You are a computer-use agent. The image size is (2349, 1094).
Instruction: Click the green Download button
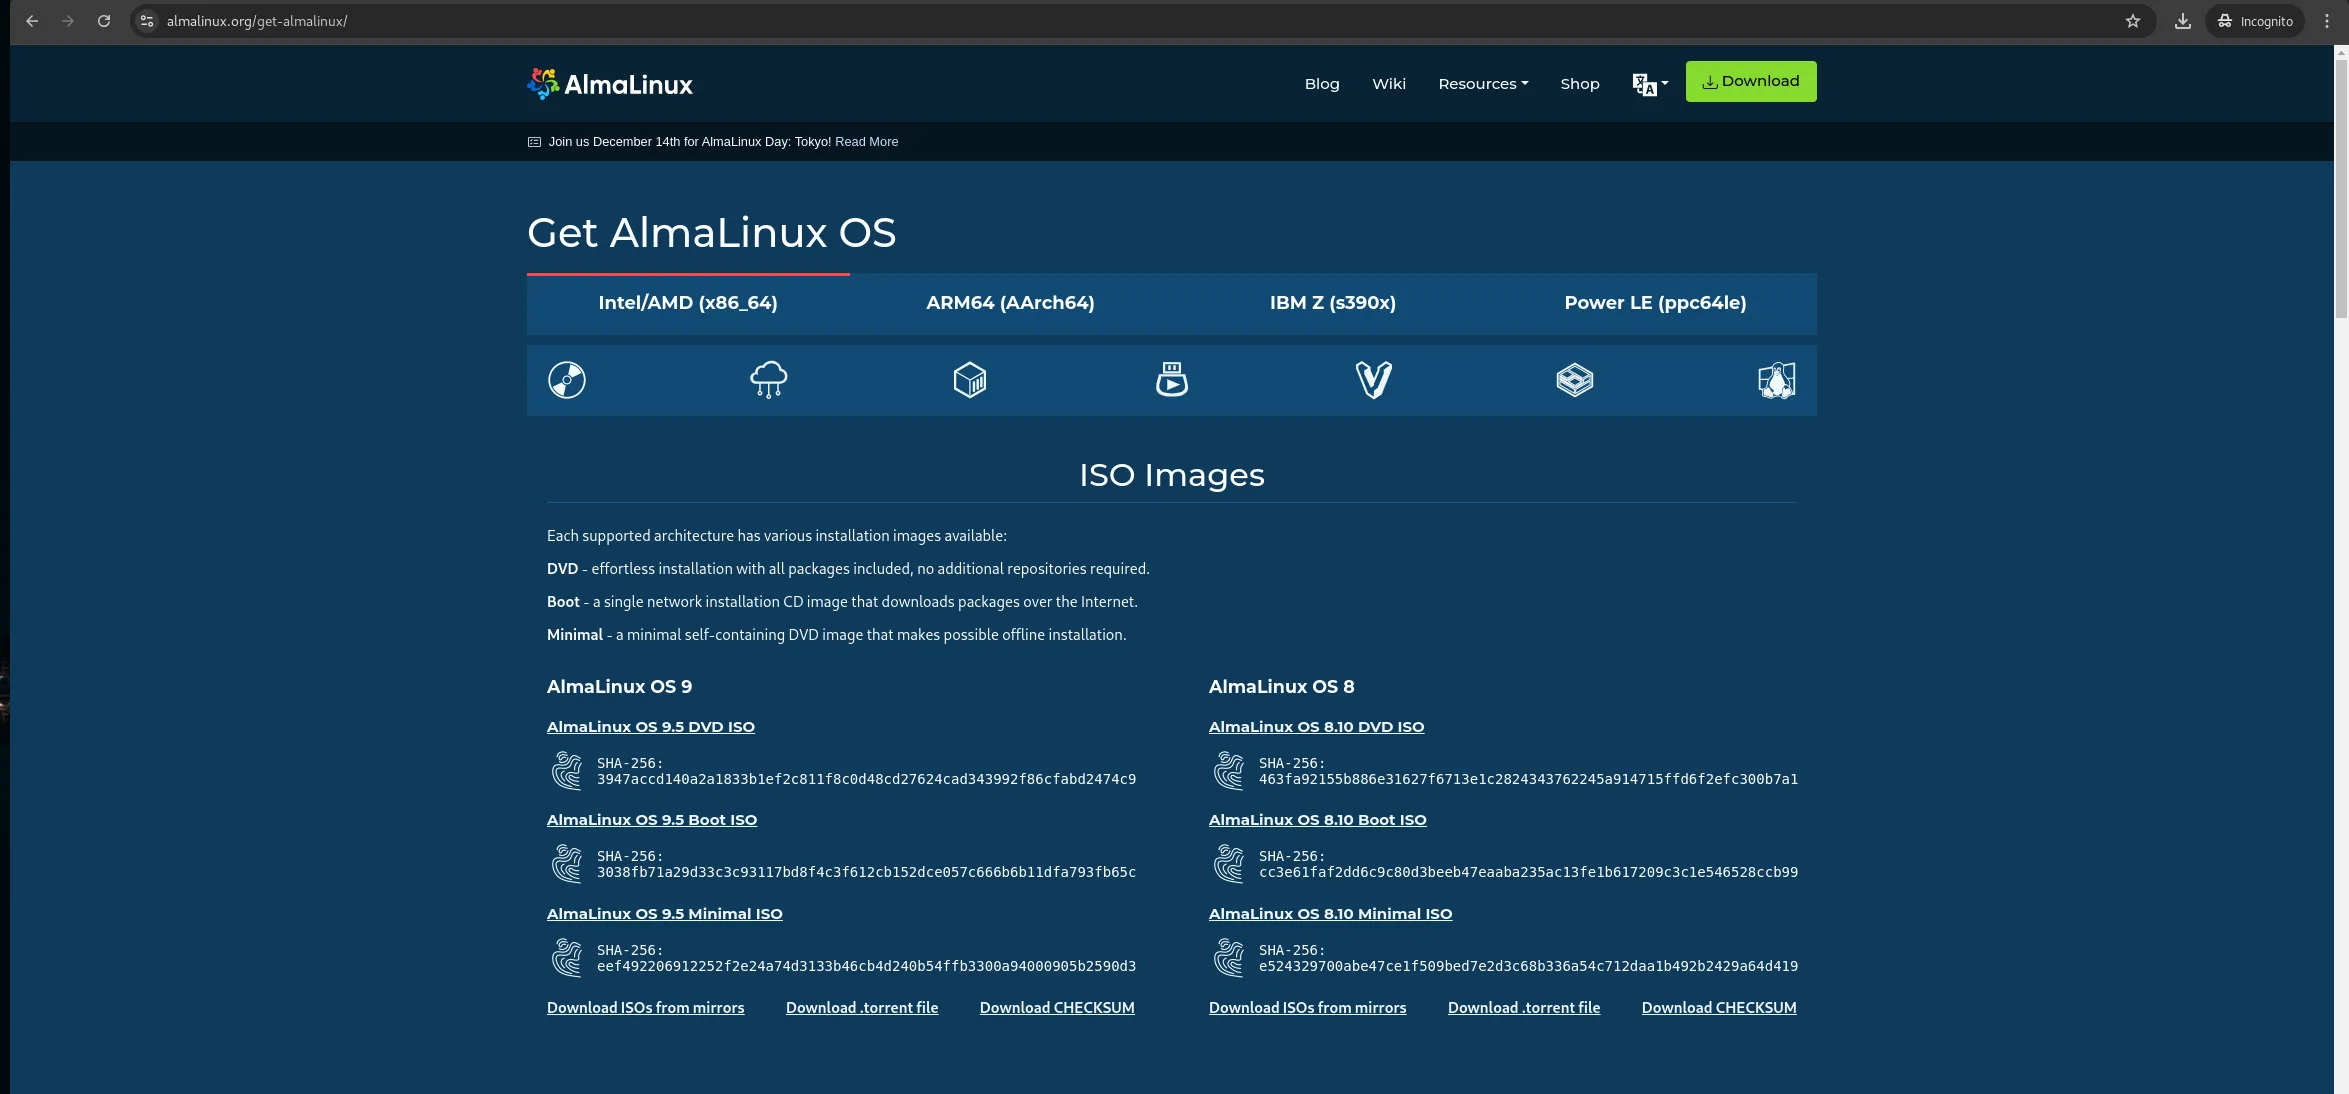point(1751,81)
